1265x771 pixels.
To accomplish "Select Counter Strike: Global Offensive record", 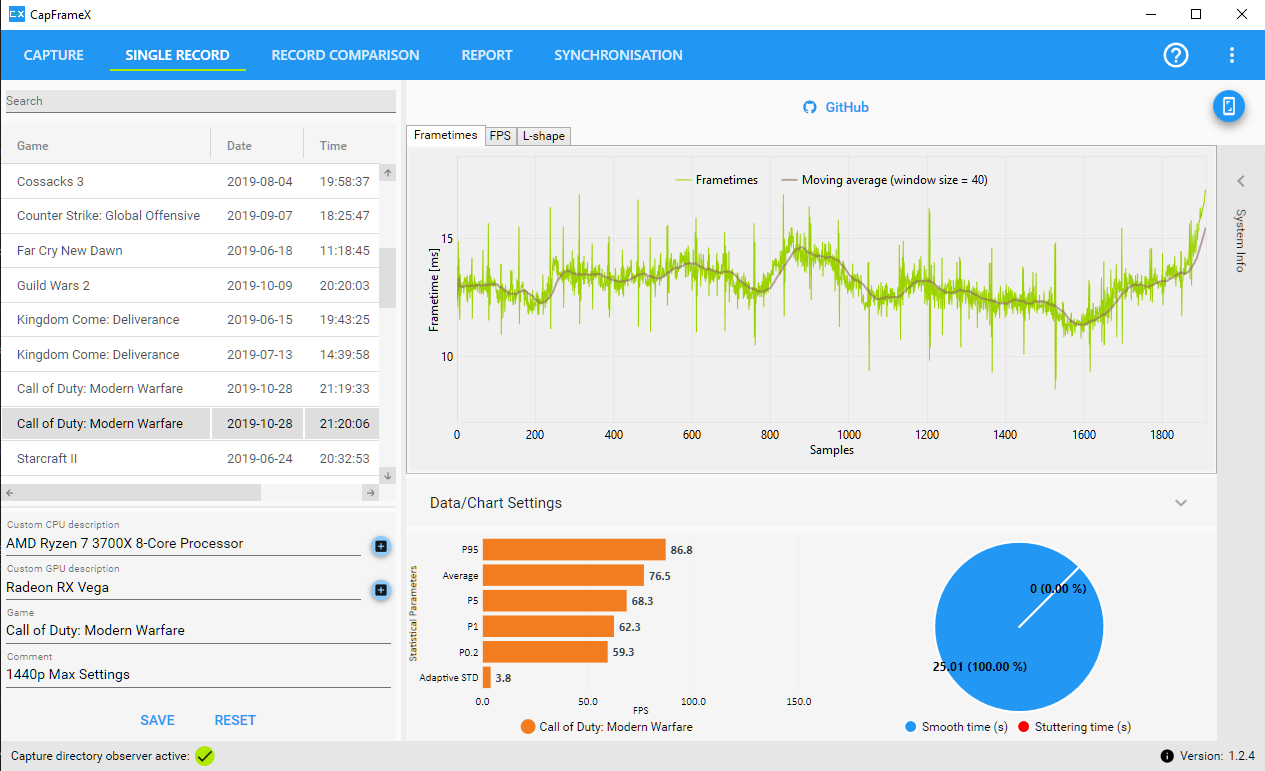I will [x=190, y=216].
